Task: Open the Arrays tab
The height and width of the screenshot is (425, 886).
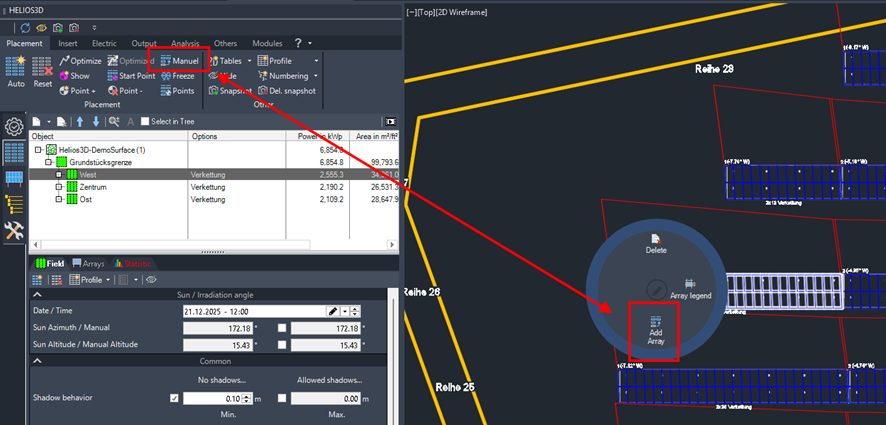Action: 89,263
